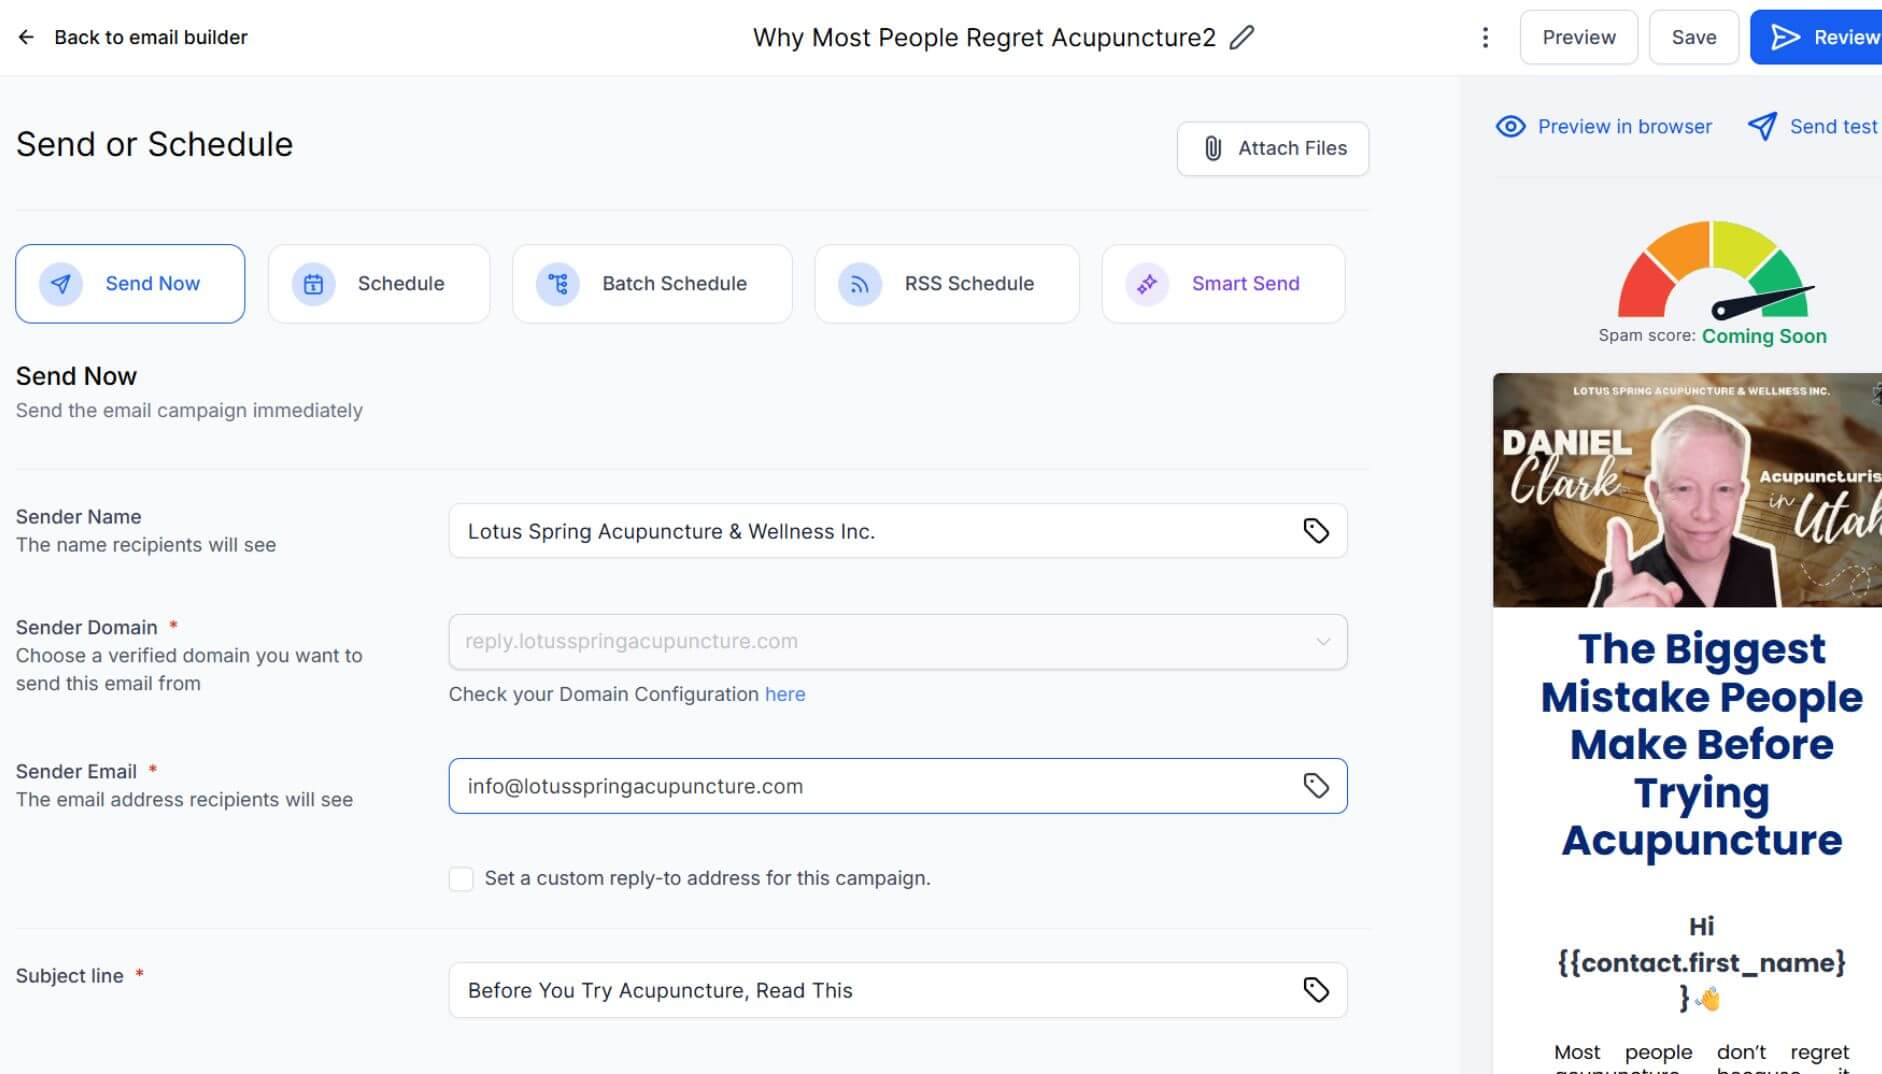This screenshot has height=1074, width=1882.
Task: Open Domain Configuration 'here' link
Action: [785, 694]
